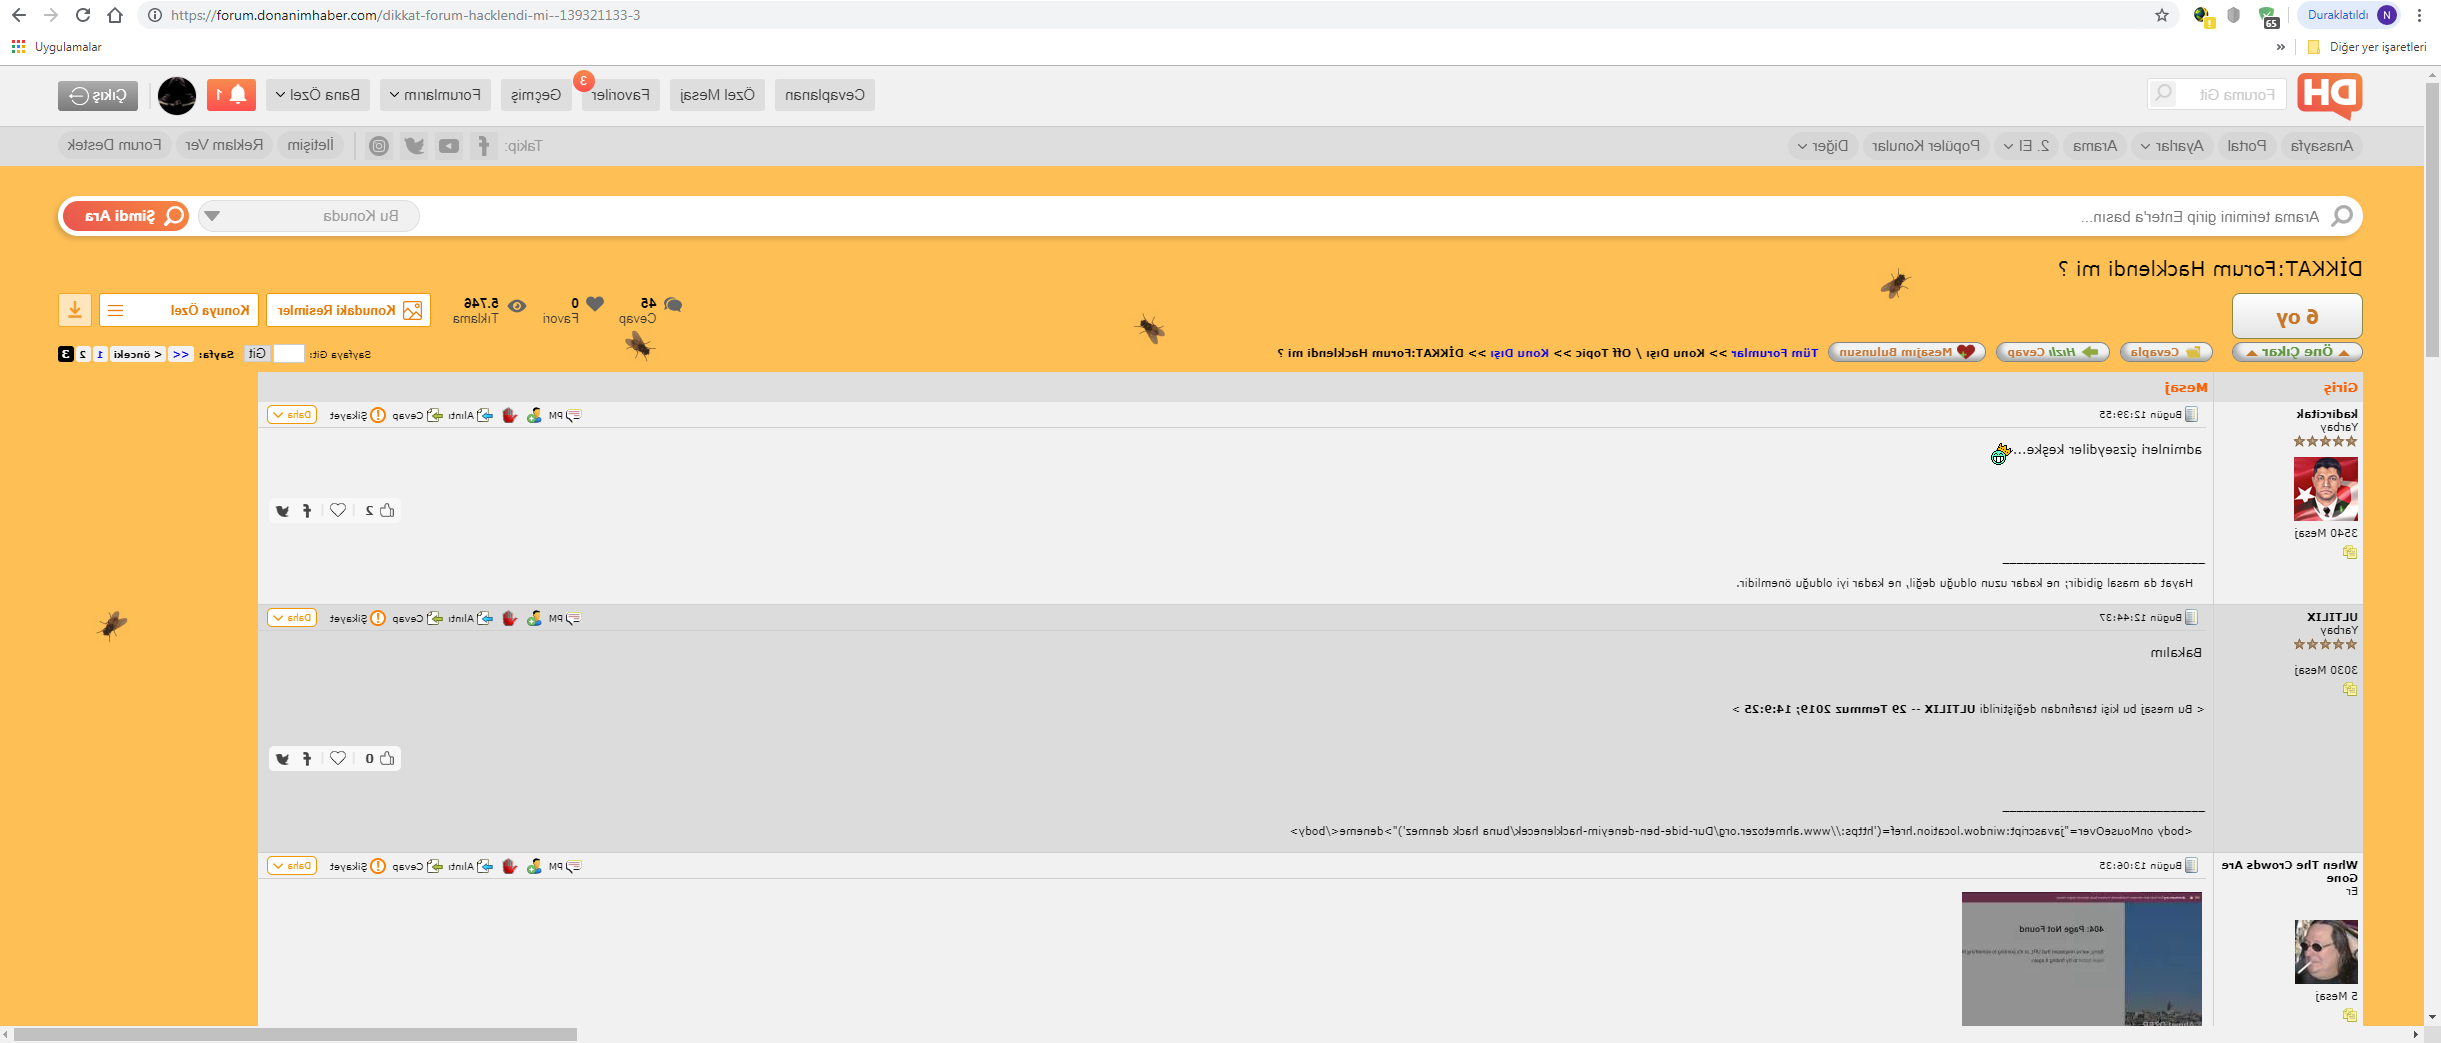Image resolution: width=2441 pixels, height=1043 pixels.
Task: Share kadircitak's post on Twitter
Action: click(282, 511)
